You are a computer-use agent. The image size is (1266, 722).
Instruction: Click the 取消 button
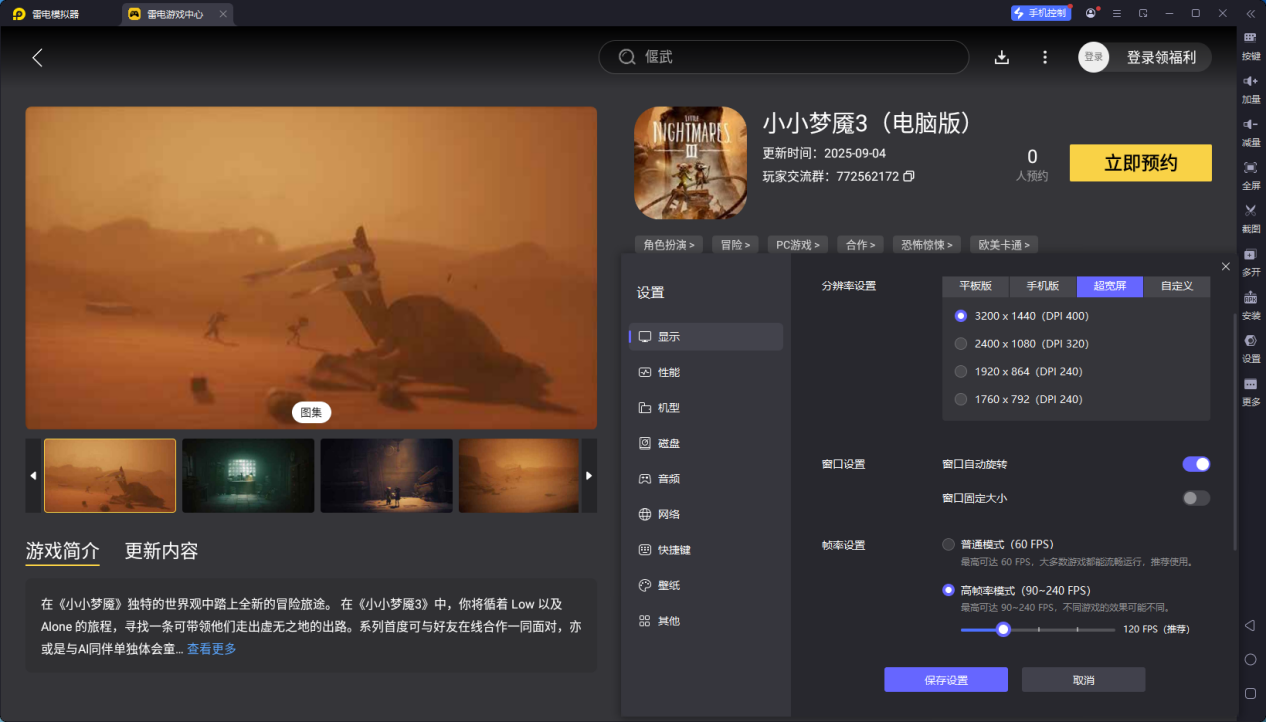pyautogui.click(x=1083, y=680)
